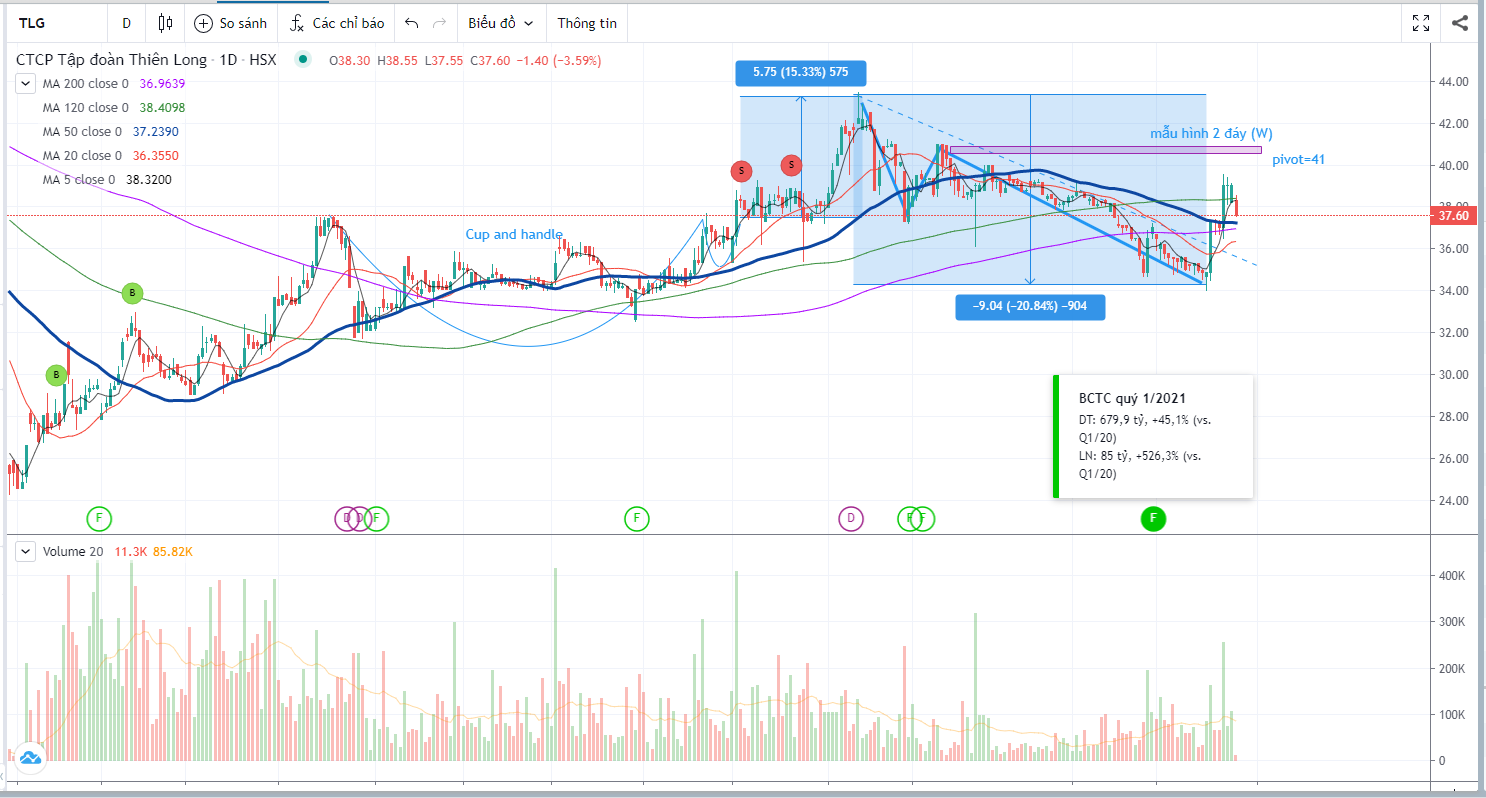The image size is (1486, 798).
Task: Toggle the green market status dot
Action: click(303, 60)
